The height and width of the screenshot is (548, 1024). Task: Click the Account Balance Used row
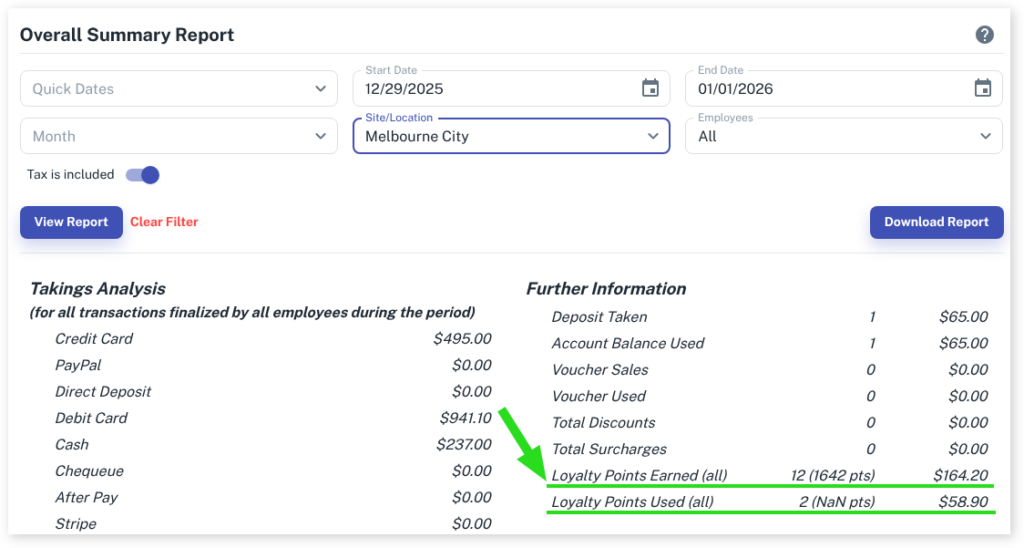click(x=770, y=343)
